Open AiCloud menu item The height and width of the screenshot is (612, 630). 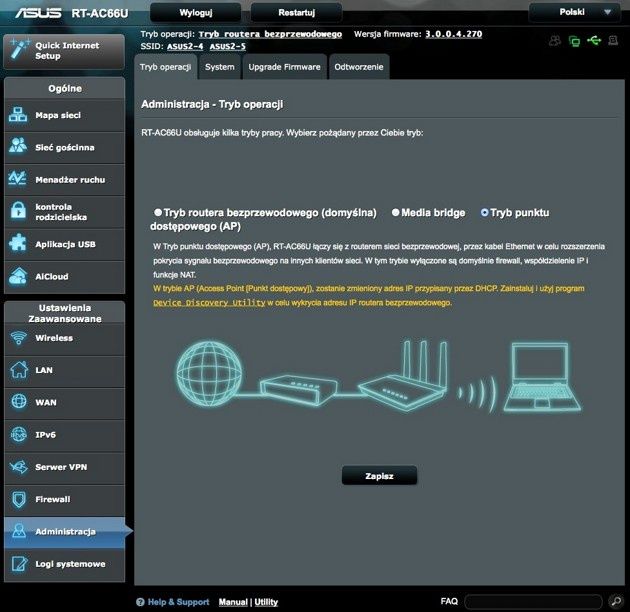(64, 276)
